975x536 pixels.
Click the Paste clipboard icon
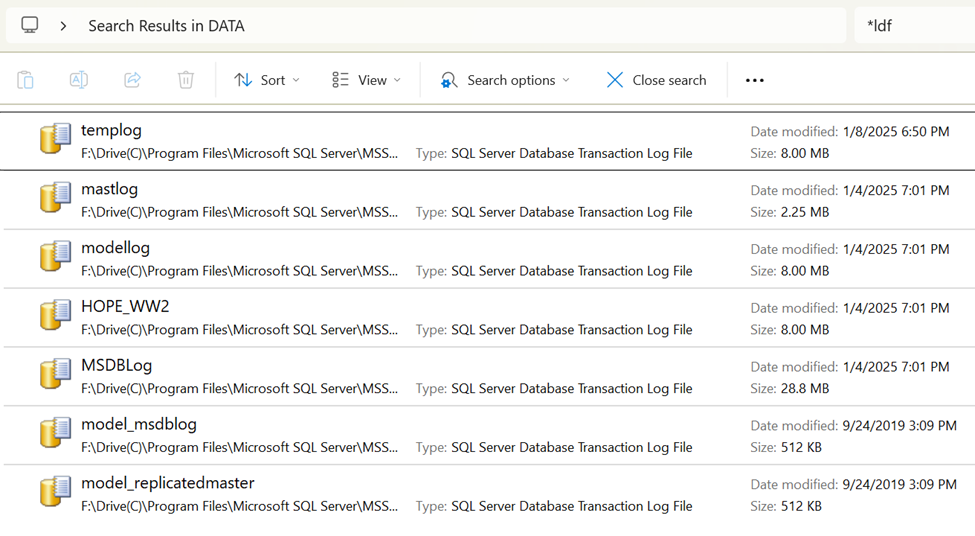(x=25, y=80)
